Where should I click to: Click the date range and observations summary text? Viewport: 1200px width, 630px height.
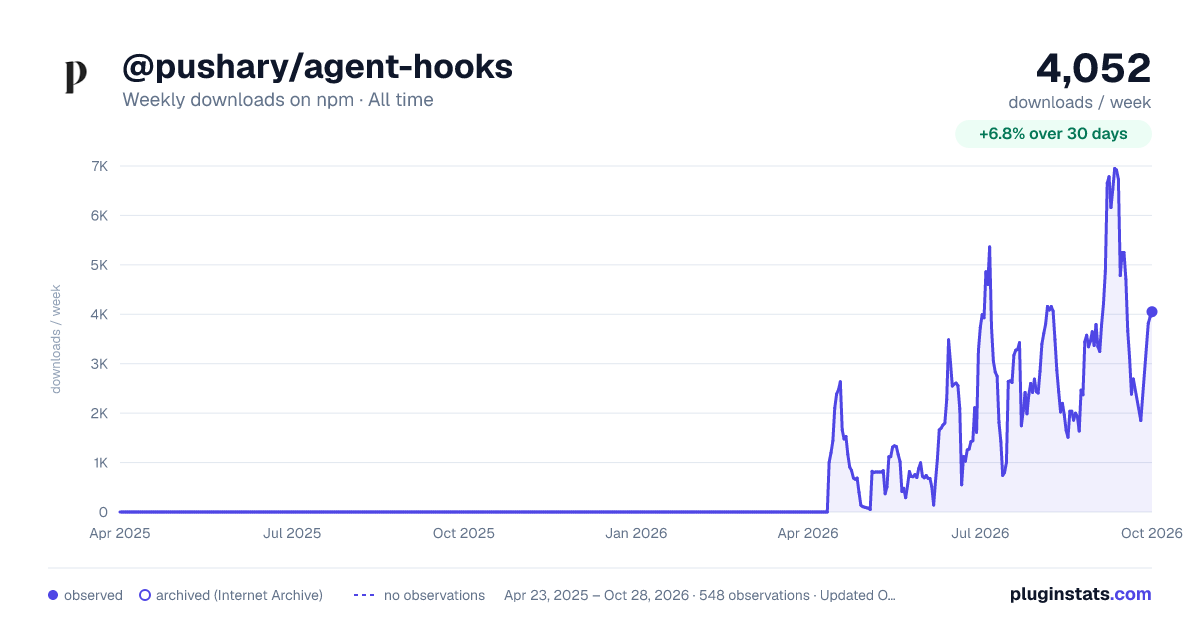700,595
